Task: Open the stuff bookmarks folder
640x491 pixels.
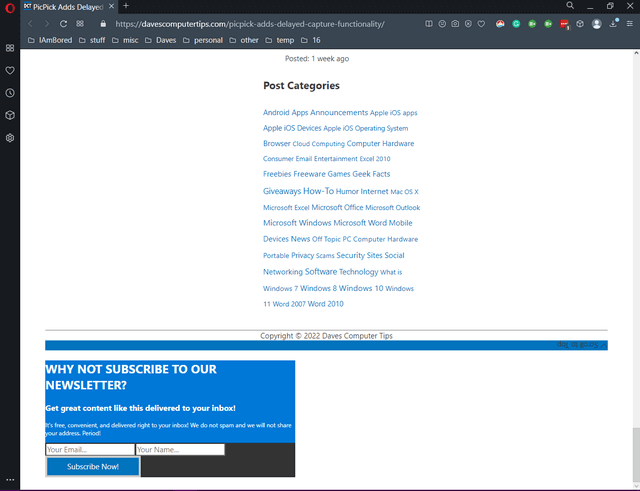Action: click(92, 40)
